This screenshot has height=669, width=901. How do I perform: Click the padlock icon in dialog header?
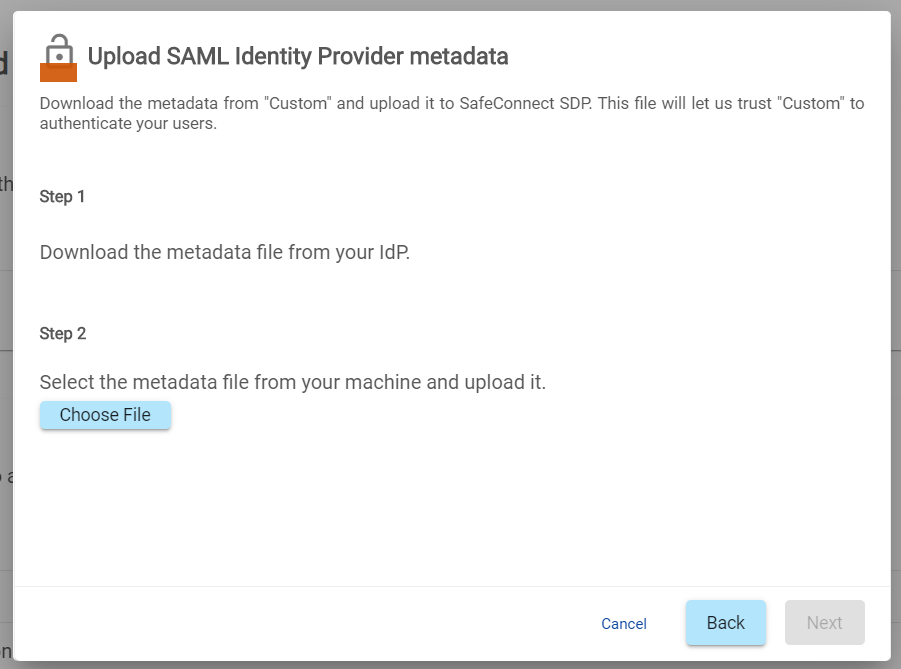click(59, 48)
